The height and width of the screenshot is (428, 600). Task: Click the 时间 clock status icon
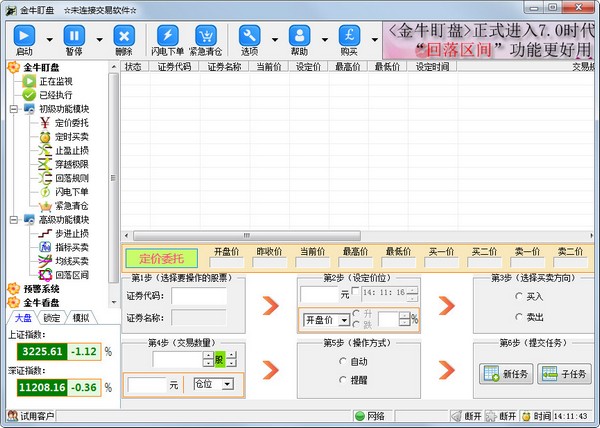pos(527,416)
